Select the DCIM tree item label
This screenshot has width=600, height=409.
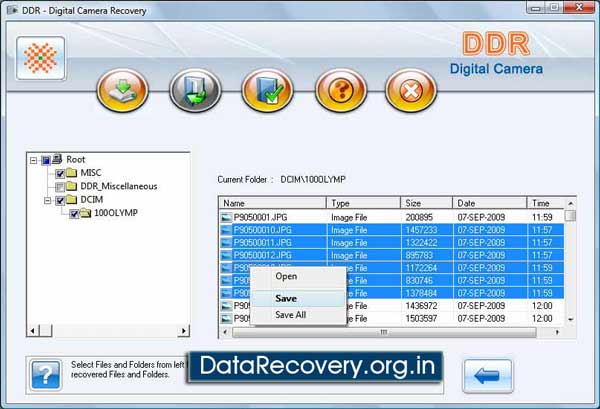91,199
